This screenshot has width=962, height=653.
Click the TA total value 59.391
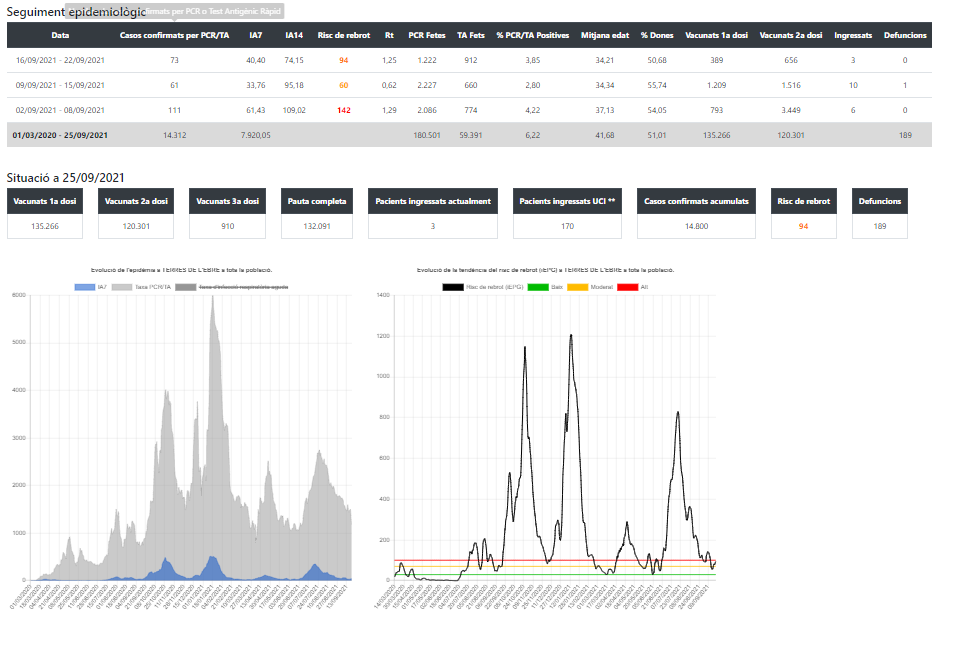[x=471, y=135]
